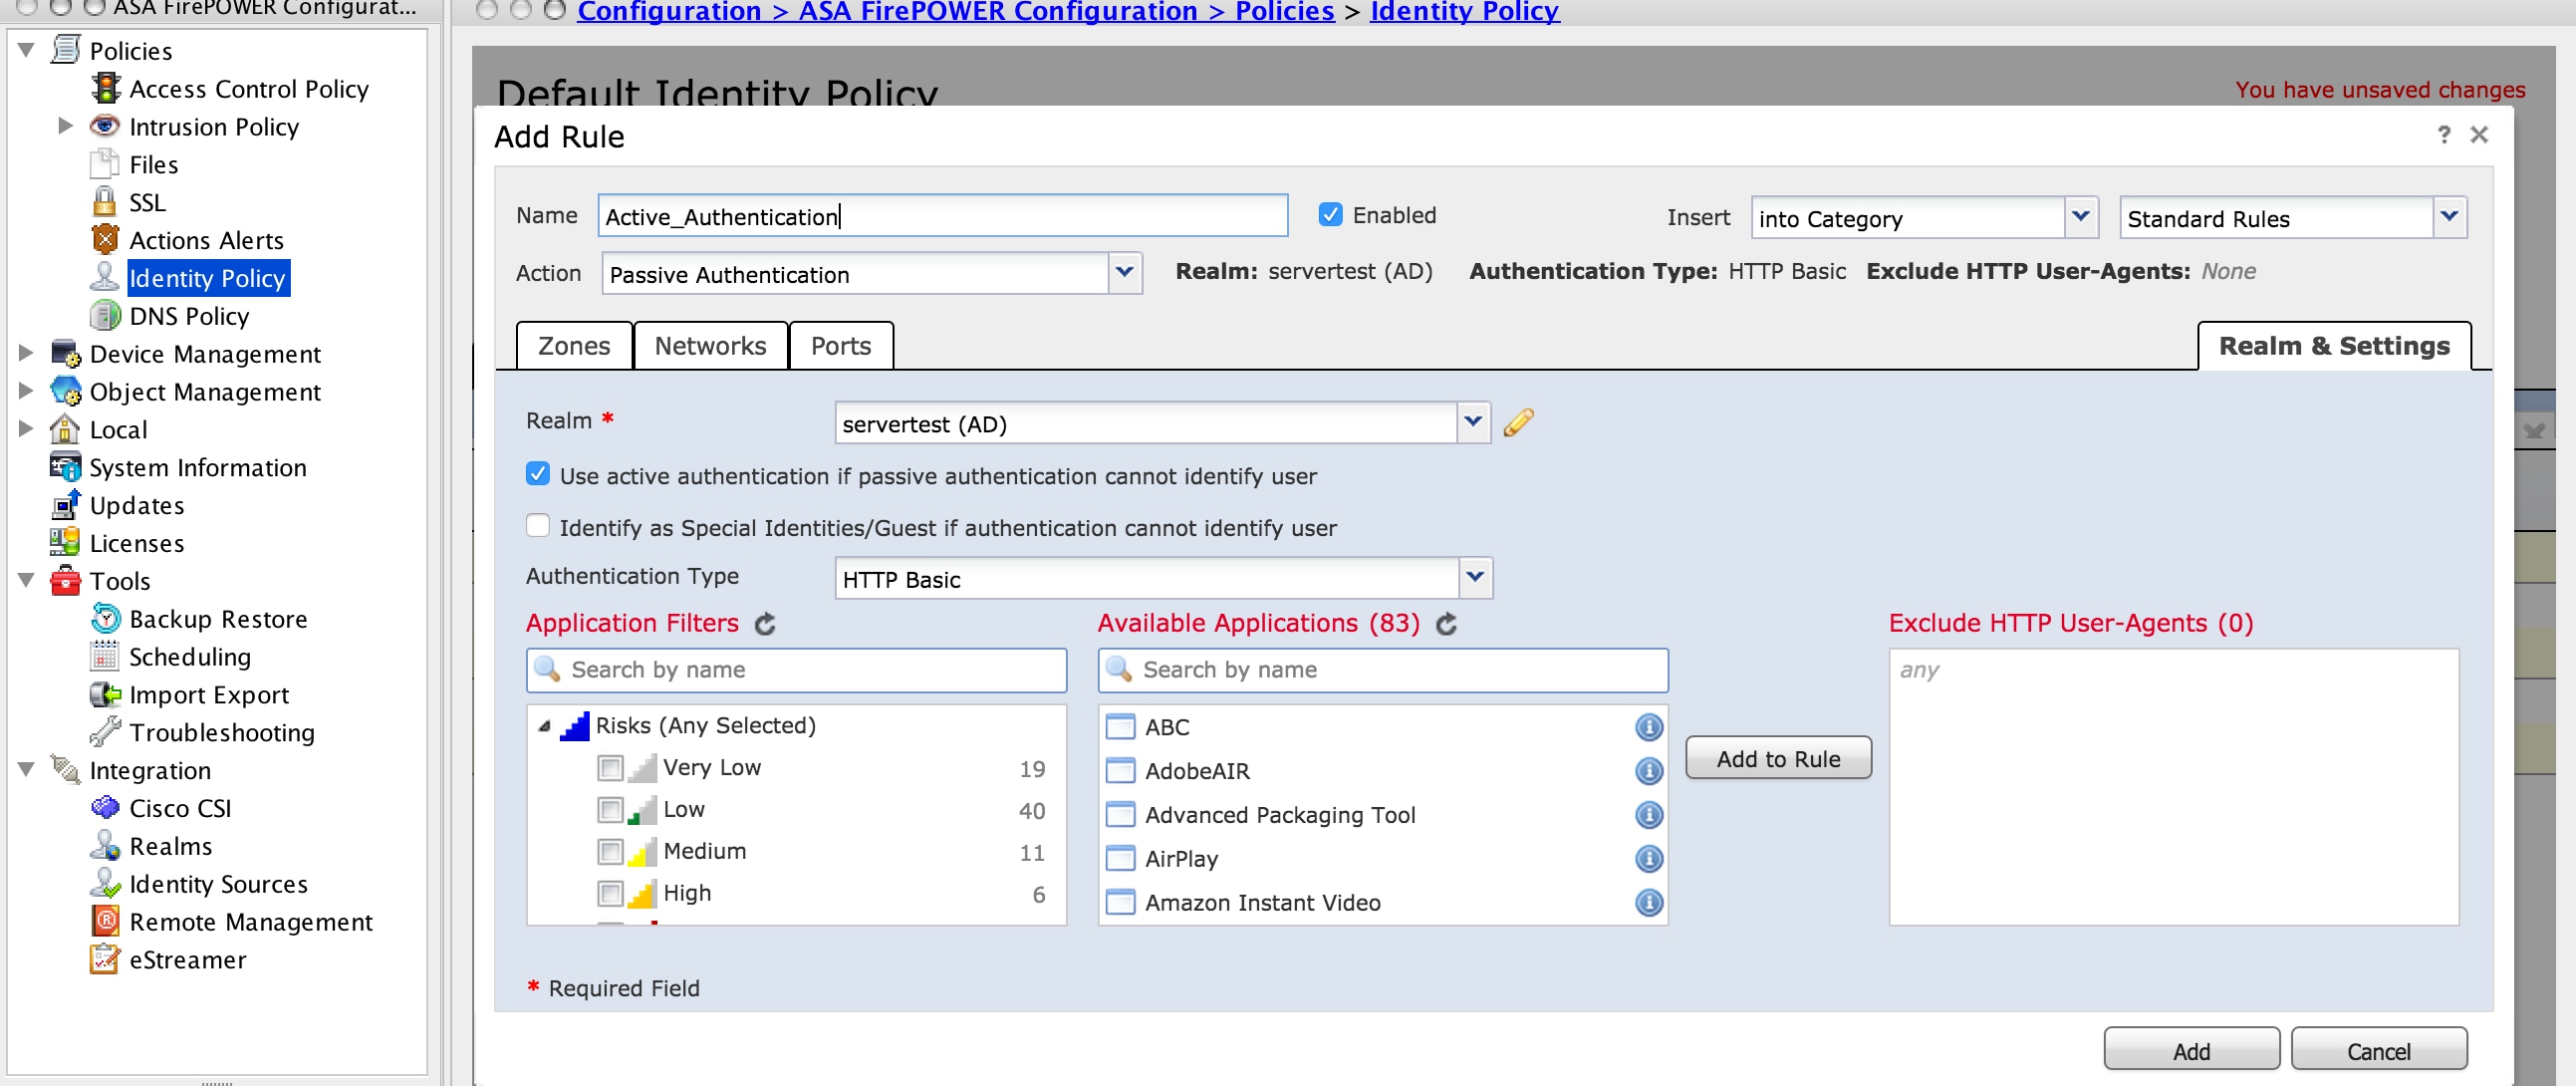Click the rule Name input field
This screenshot has width=2576, height=1086.
[941, 215]
